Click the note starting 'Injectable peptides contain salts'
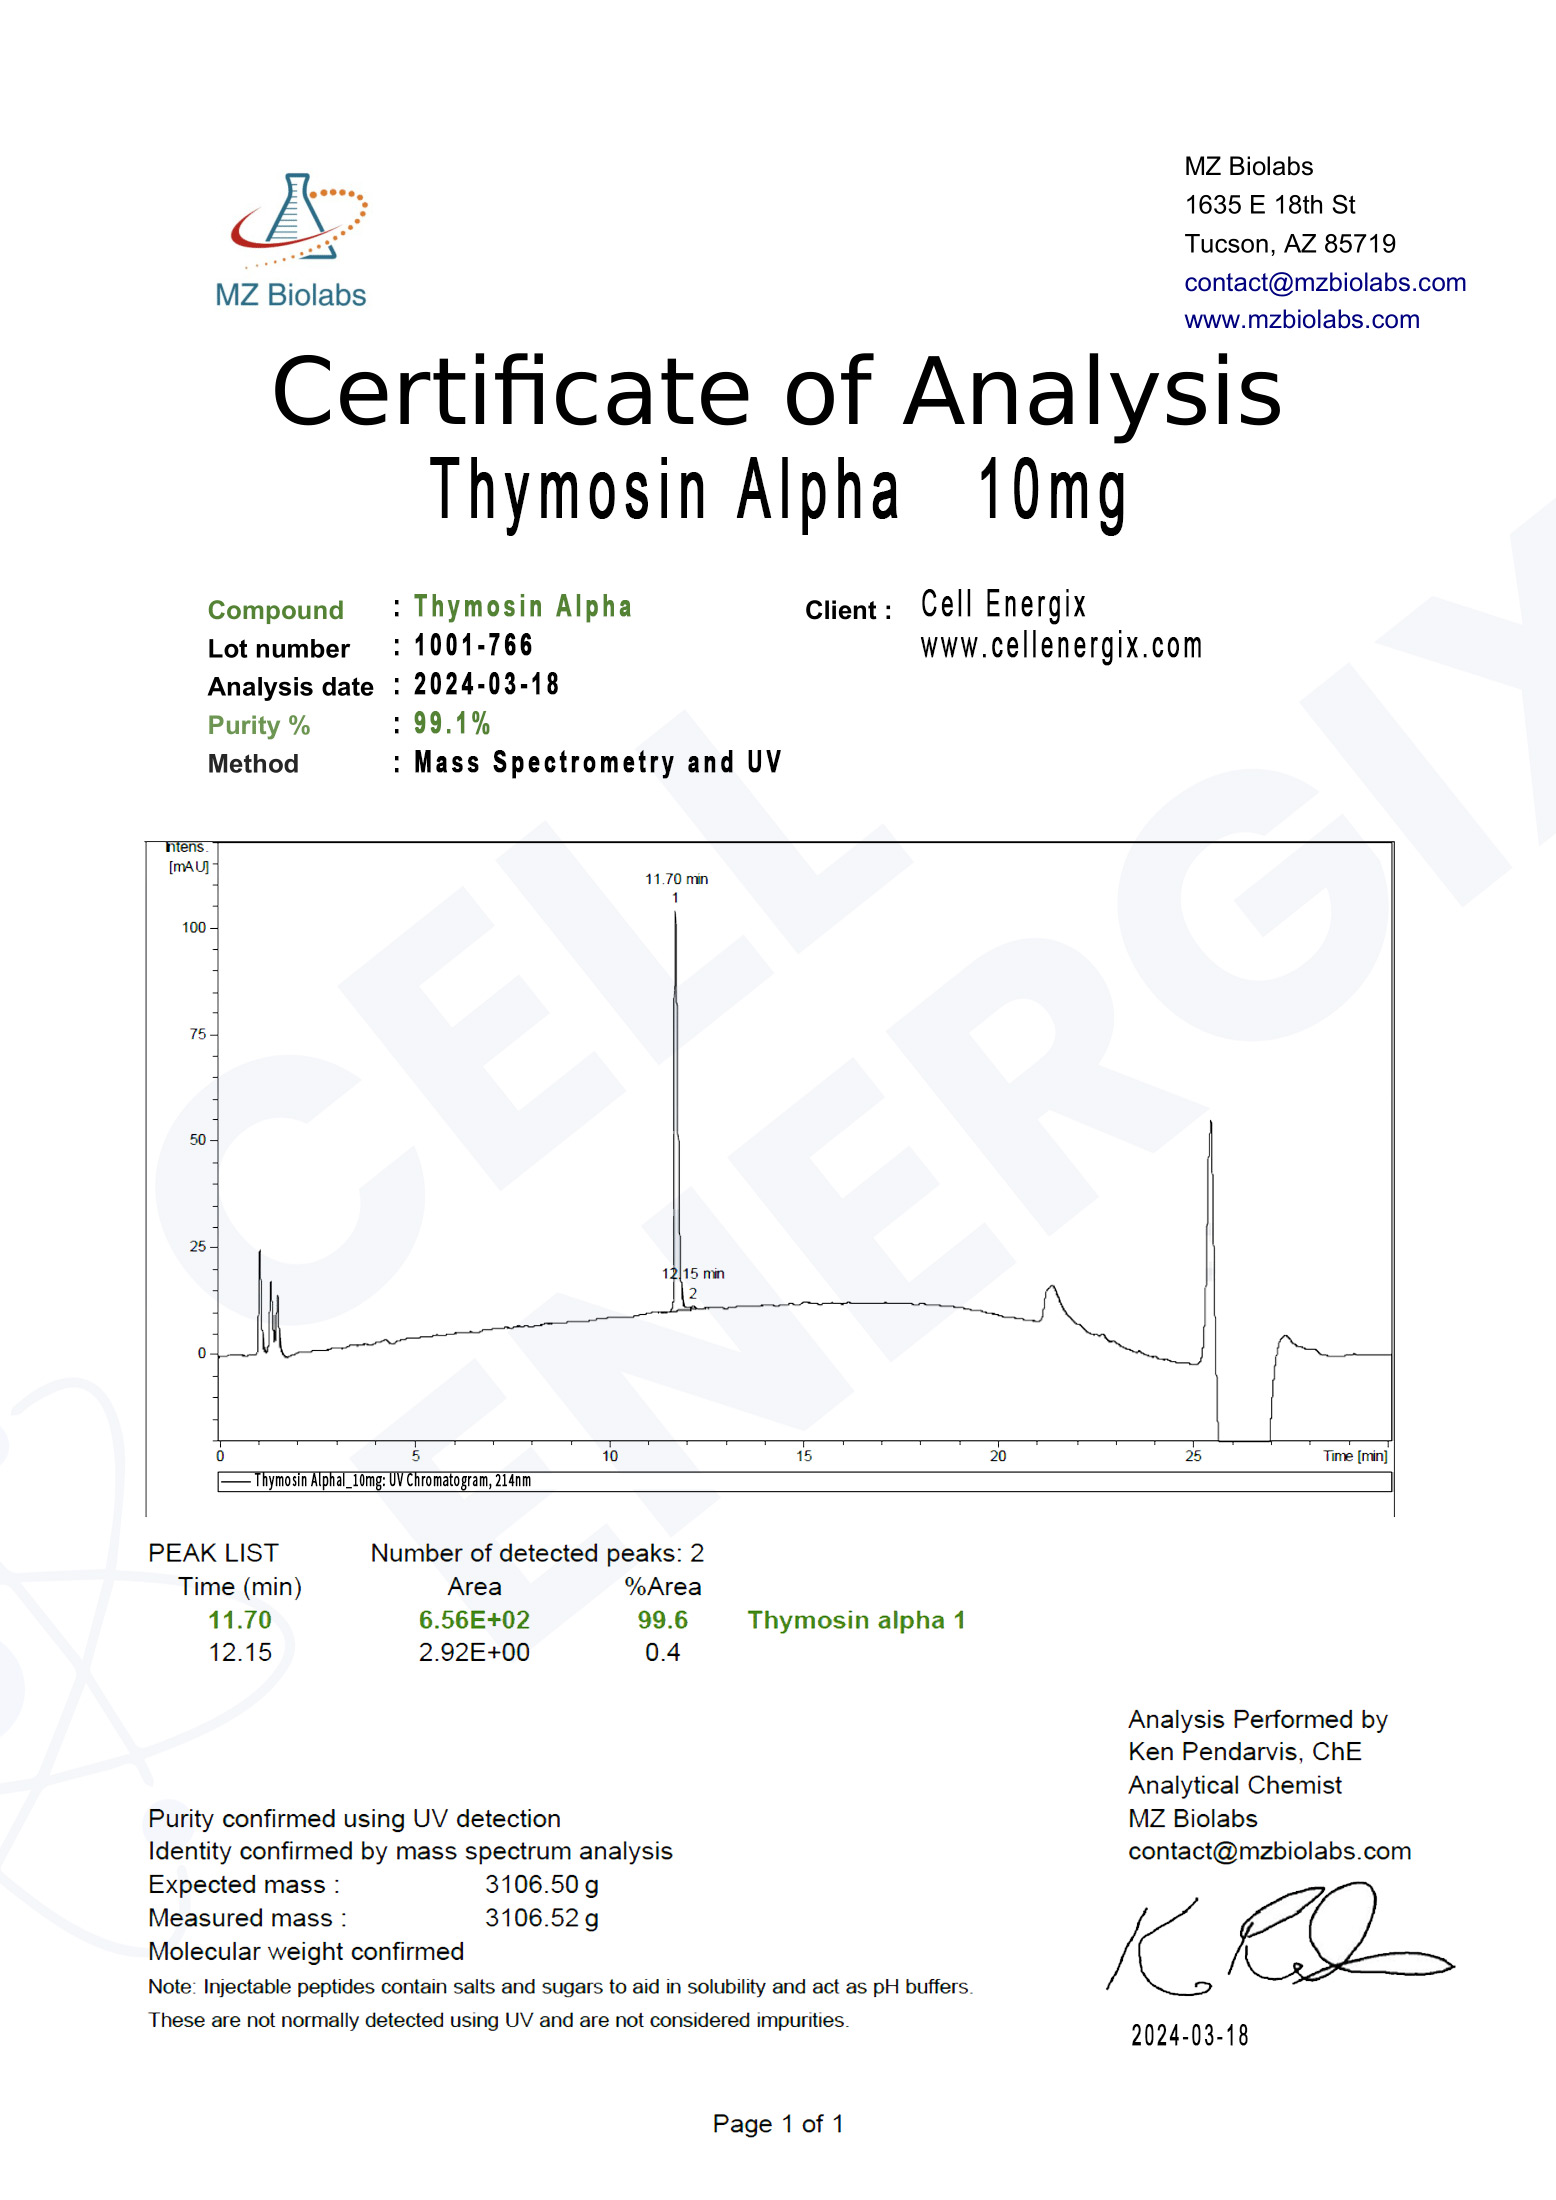 click(561, 1987)
